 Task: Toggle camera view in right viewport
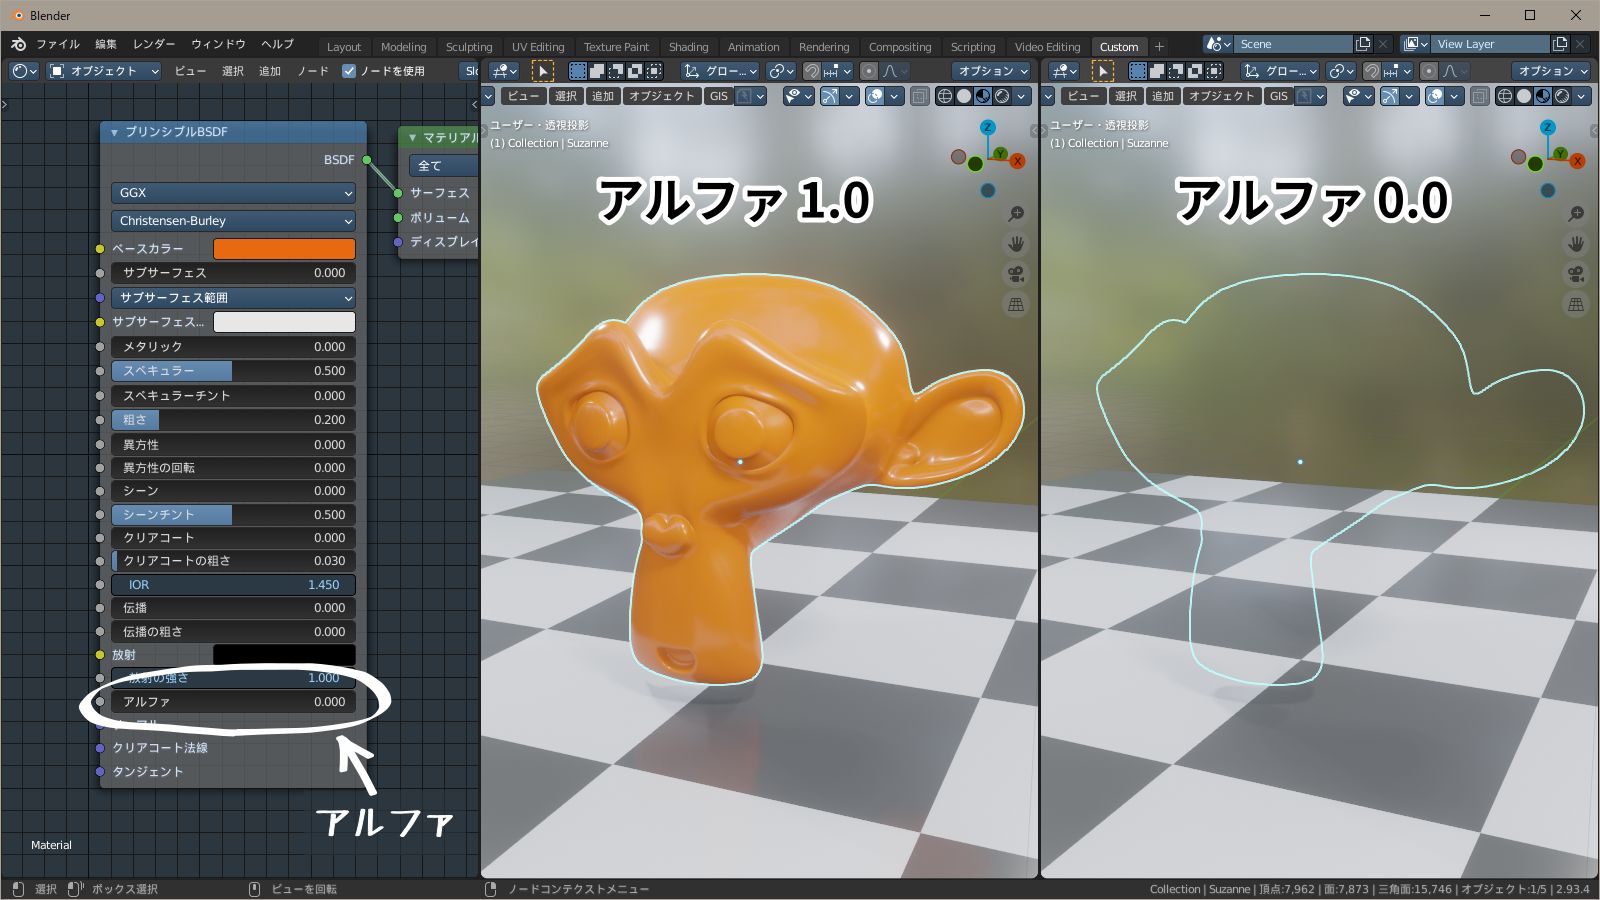pyautogui.click(x=1576, y=274)
